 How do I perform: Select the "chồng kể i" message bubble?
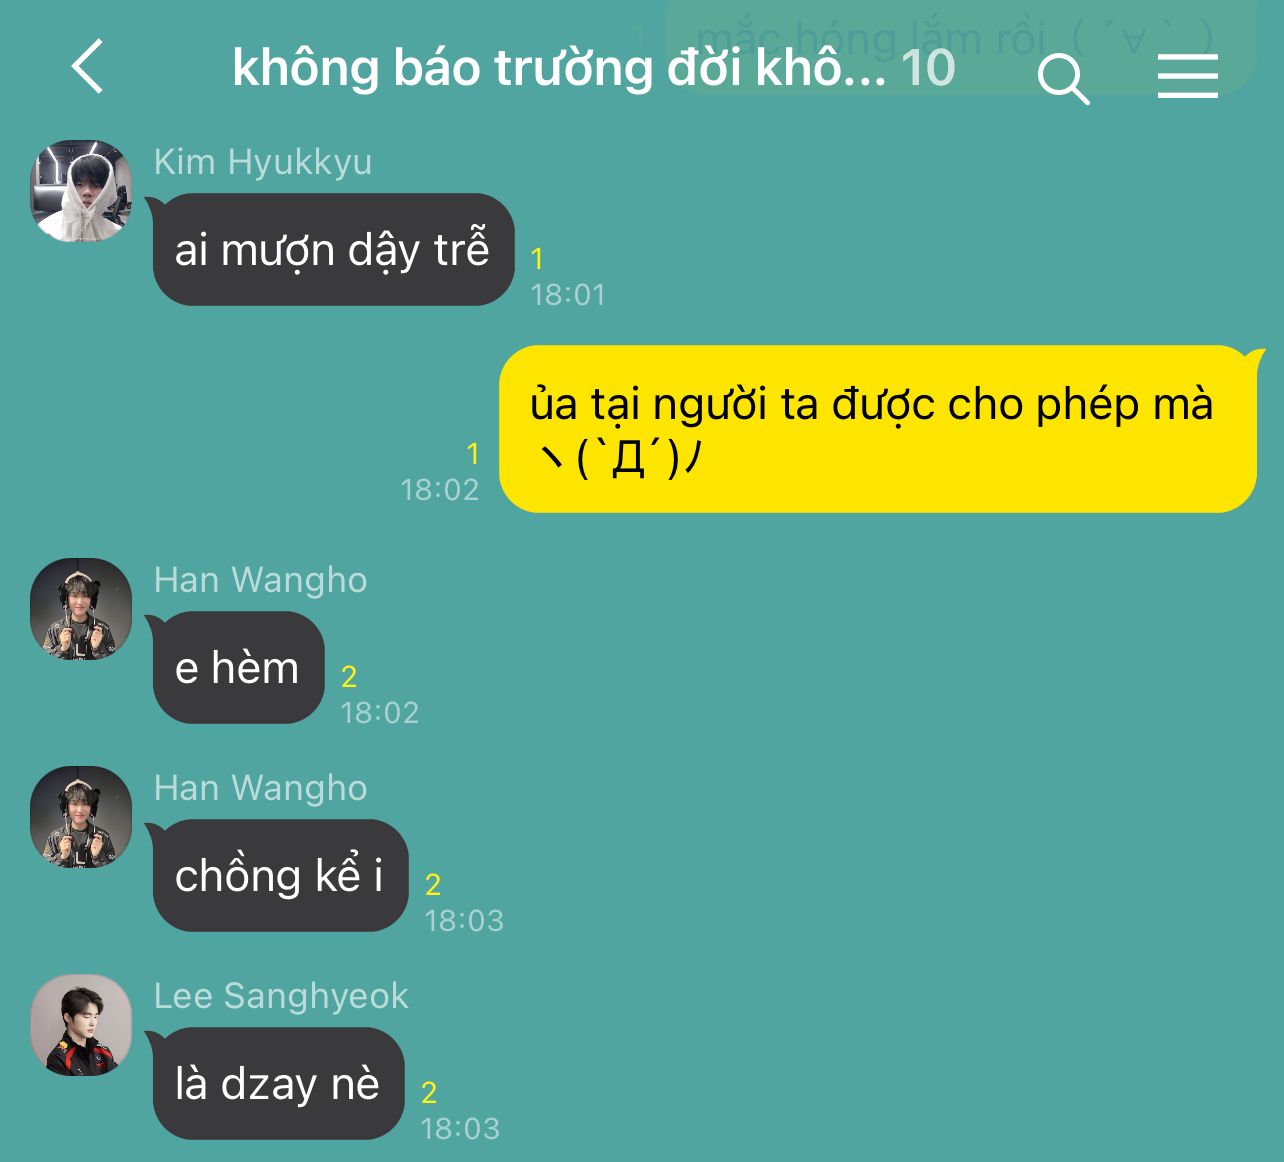point(280,875)
